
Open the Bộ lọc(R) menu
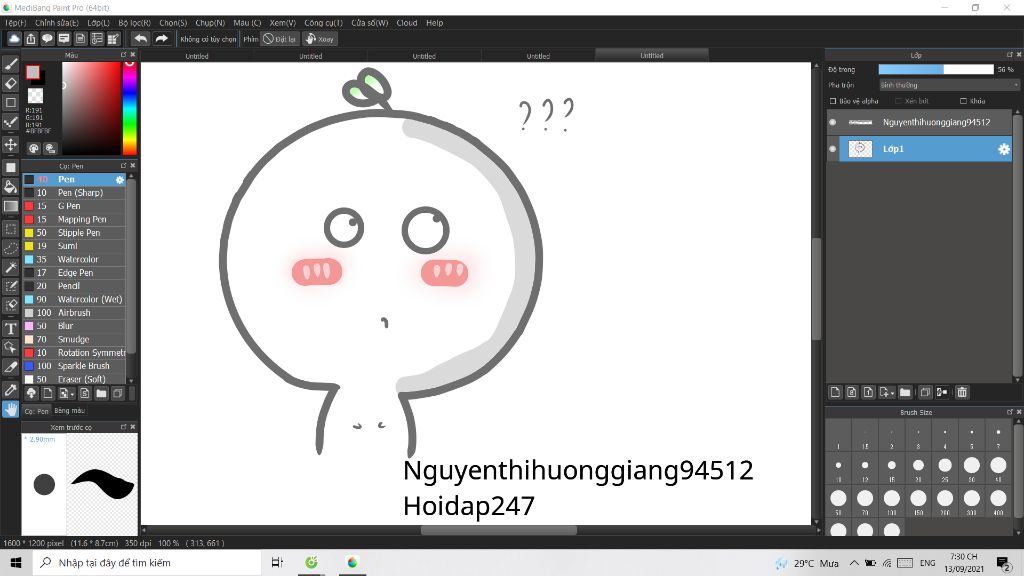[135, 23]
